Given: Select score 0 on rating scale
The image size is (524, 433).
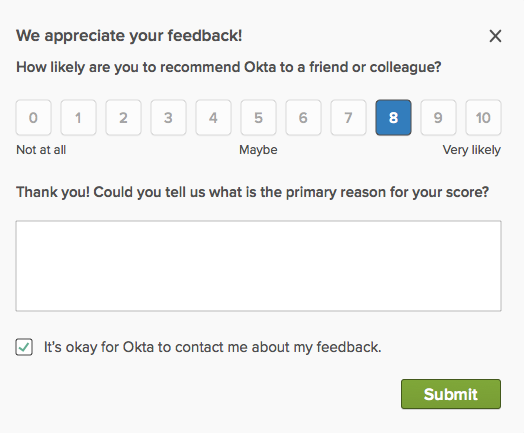Looking at the screenshot, I should click(x=33, y=118).
